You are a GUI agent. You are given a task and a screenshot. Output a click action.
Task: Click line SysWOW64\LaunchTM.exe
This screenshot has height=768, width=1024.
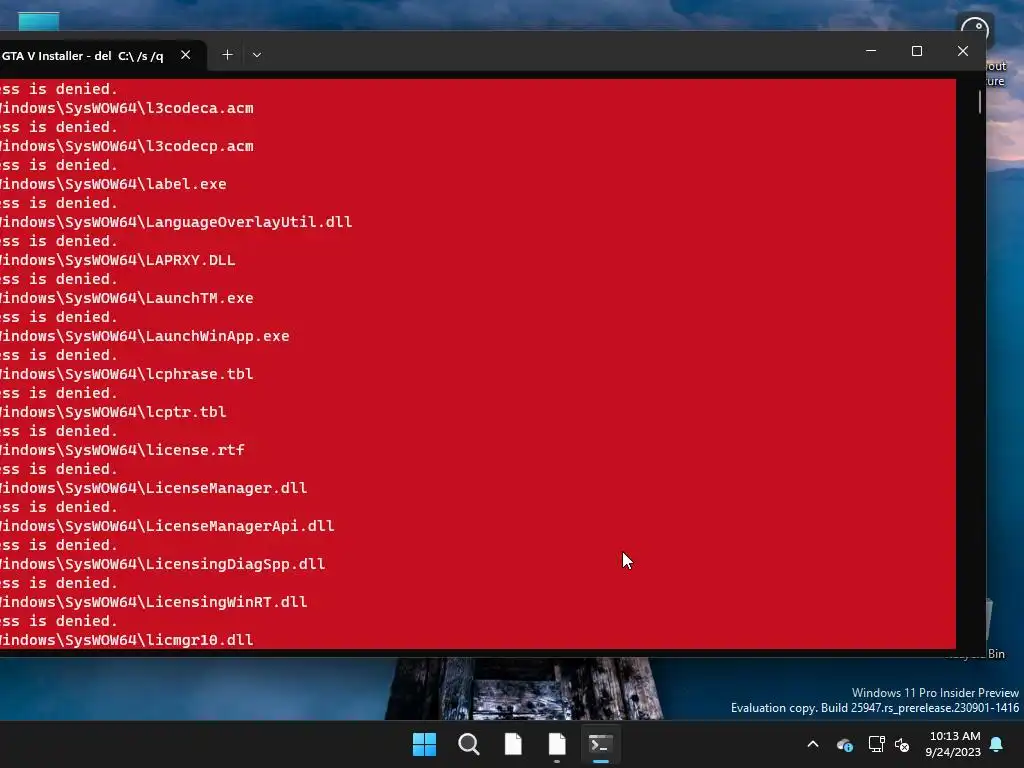pos(127,298)
